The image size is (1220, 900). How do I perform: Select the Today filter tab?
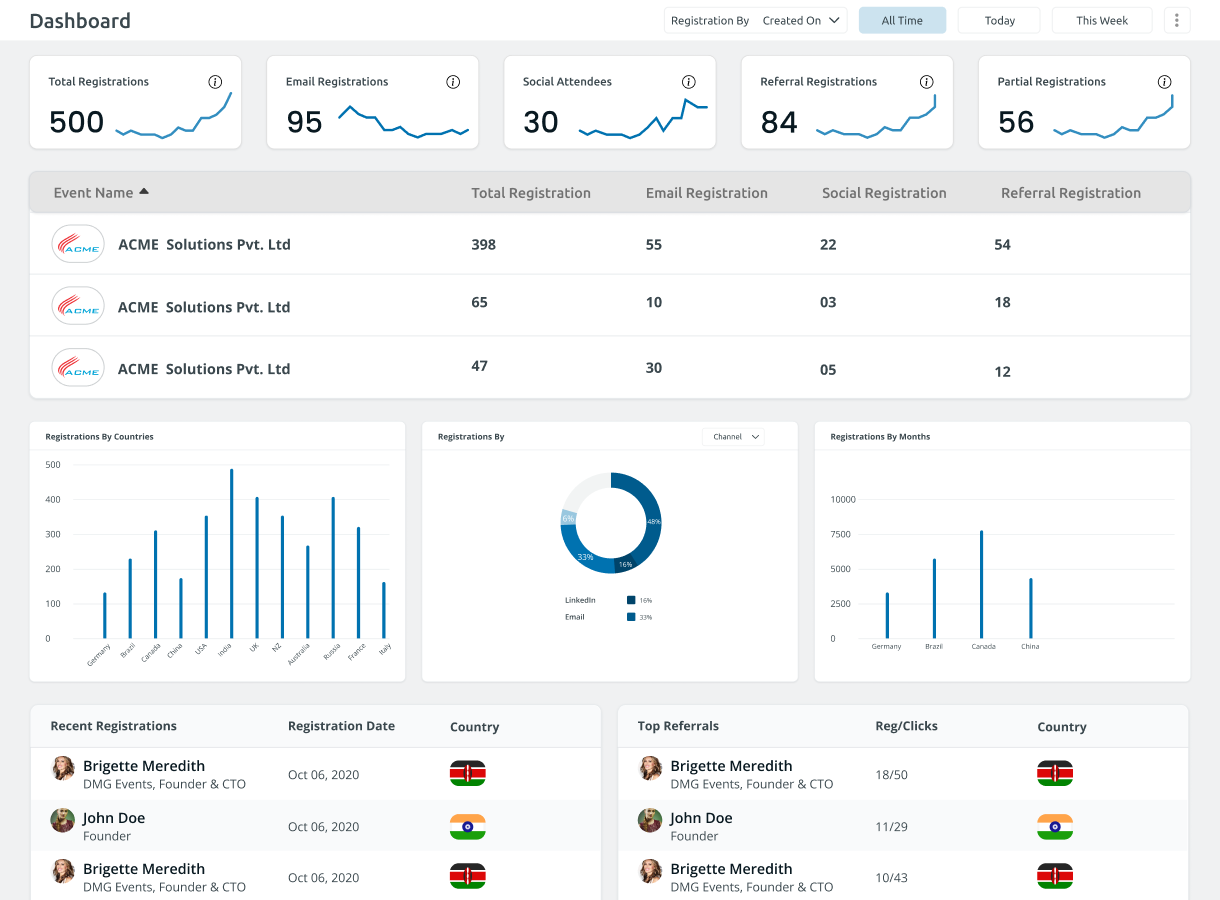click(999, 20)
